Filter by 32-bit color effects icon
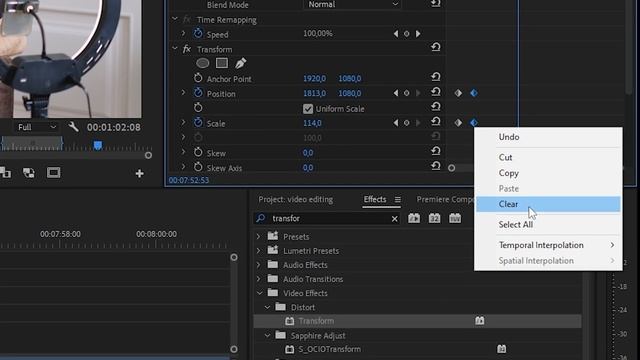 pos(434,218)
